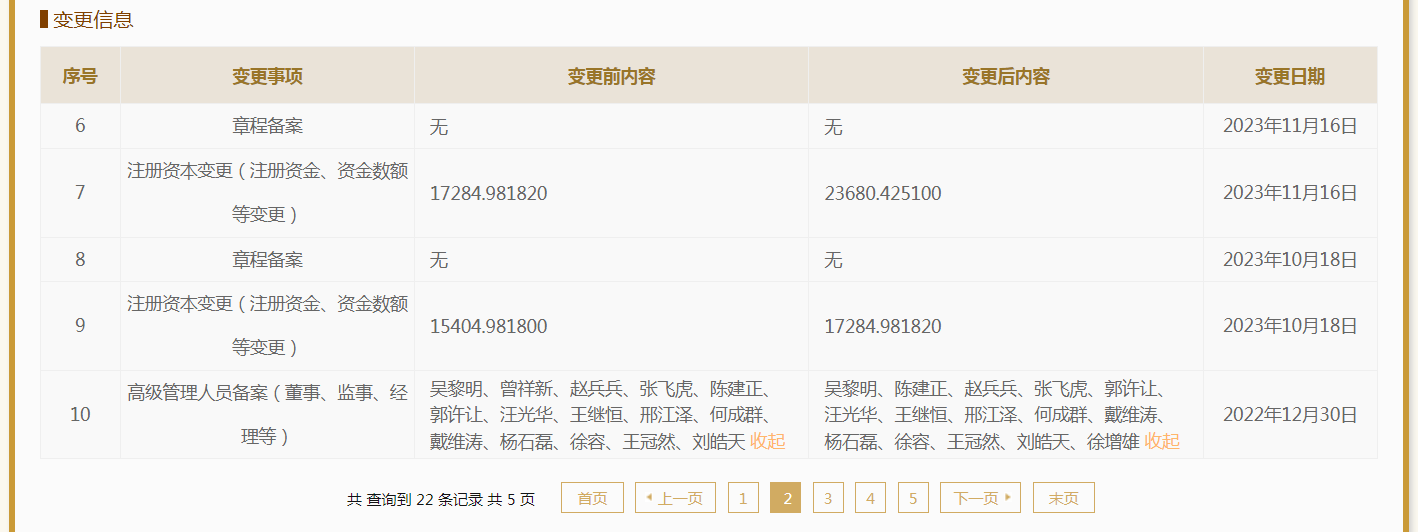Jump to 末页 last page
The image size is (1418, 532).
coord(1063,498)
